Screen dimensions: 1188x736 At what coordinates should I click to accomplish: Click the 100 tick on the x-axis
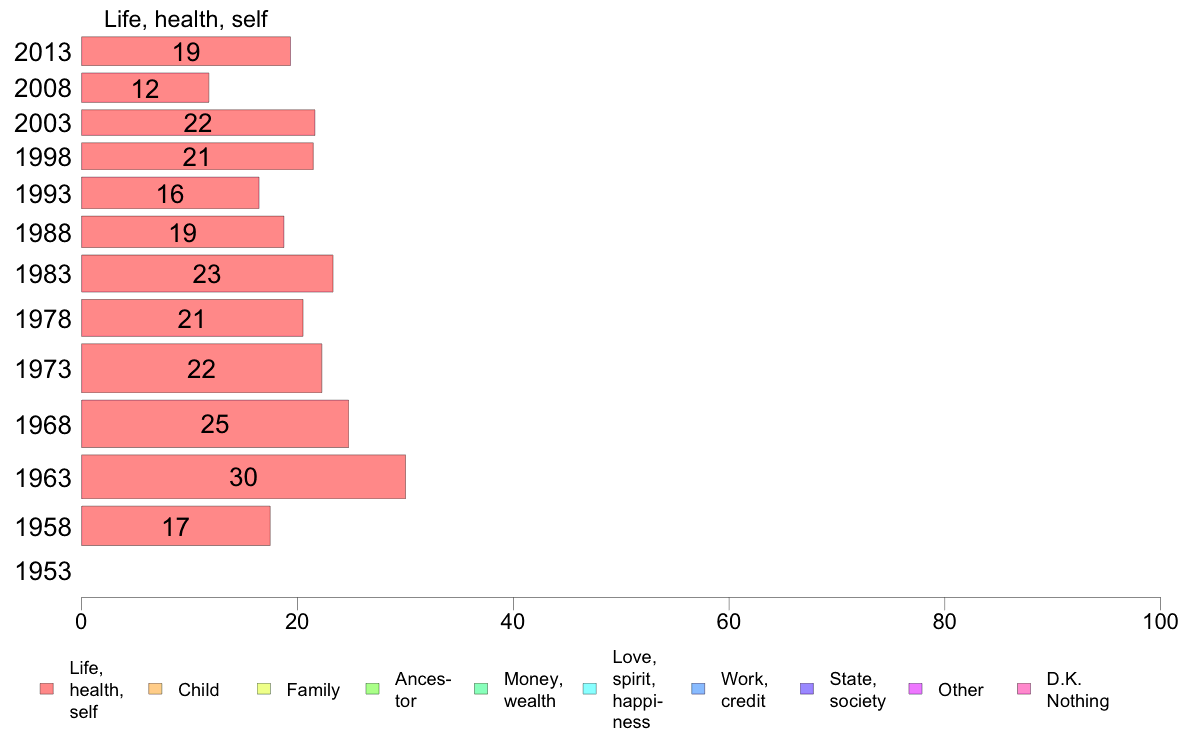click(x=1160, y=622)
